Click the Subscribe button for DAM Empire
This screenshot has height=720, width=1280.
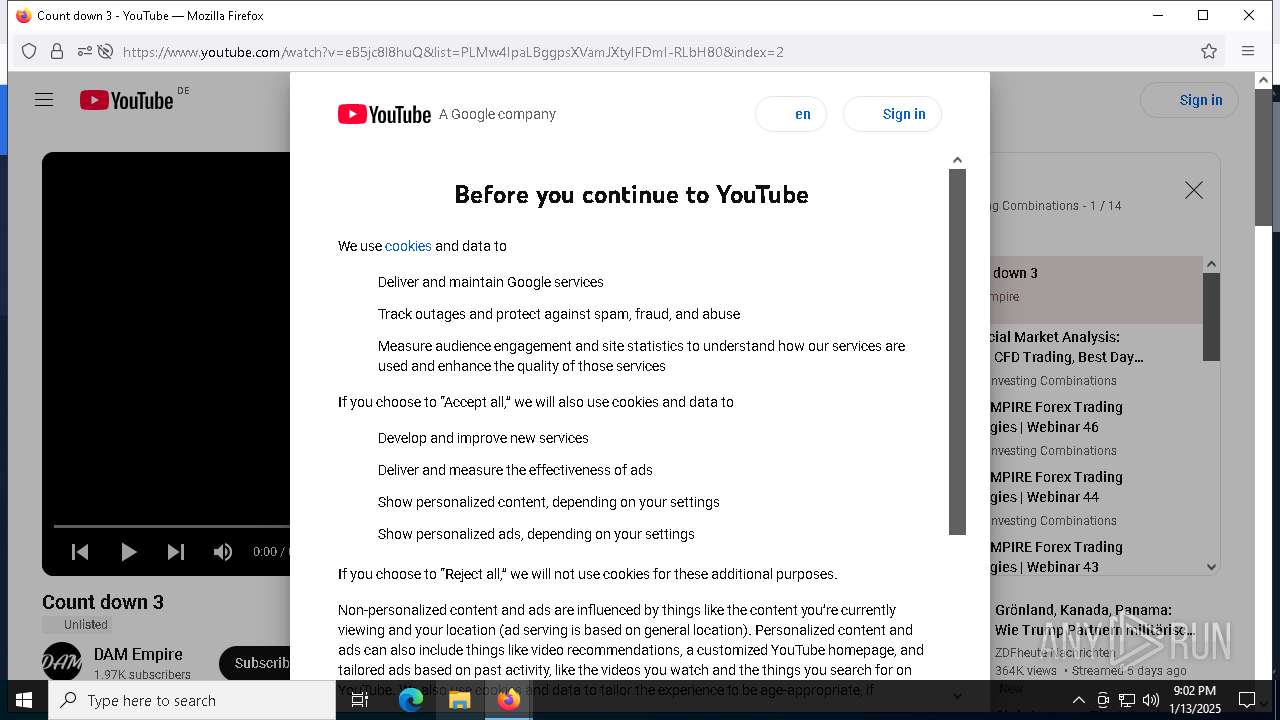(256, 663)
